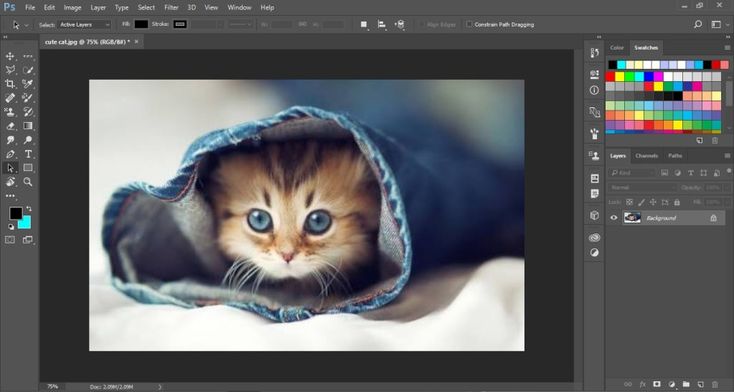Enable Constrain Path Dragging checkbox

tap(469, 24)
